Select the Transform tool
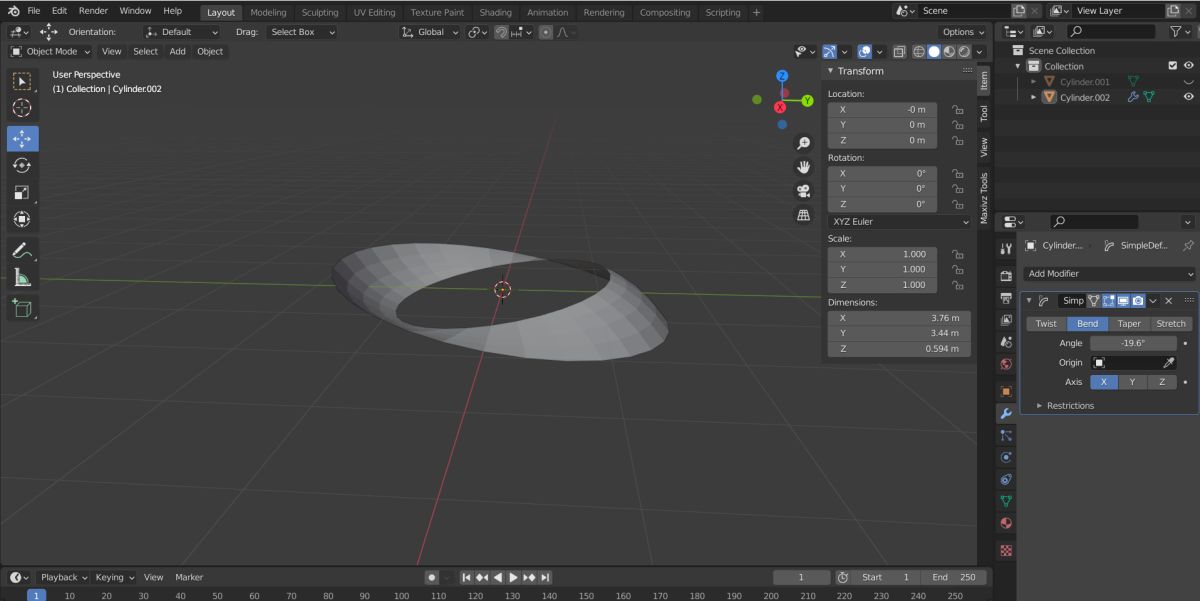Viewport: 1200px width, 601px height. (x=22, y=219)
